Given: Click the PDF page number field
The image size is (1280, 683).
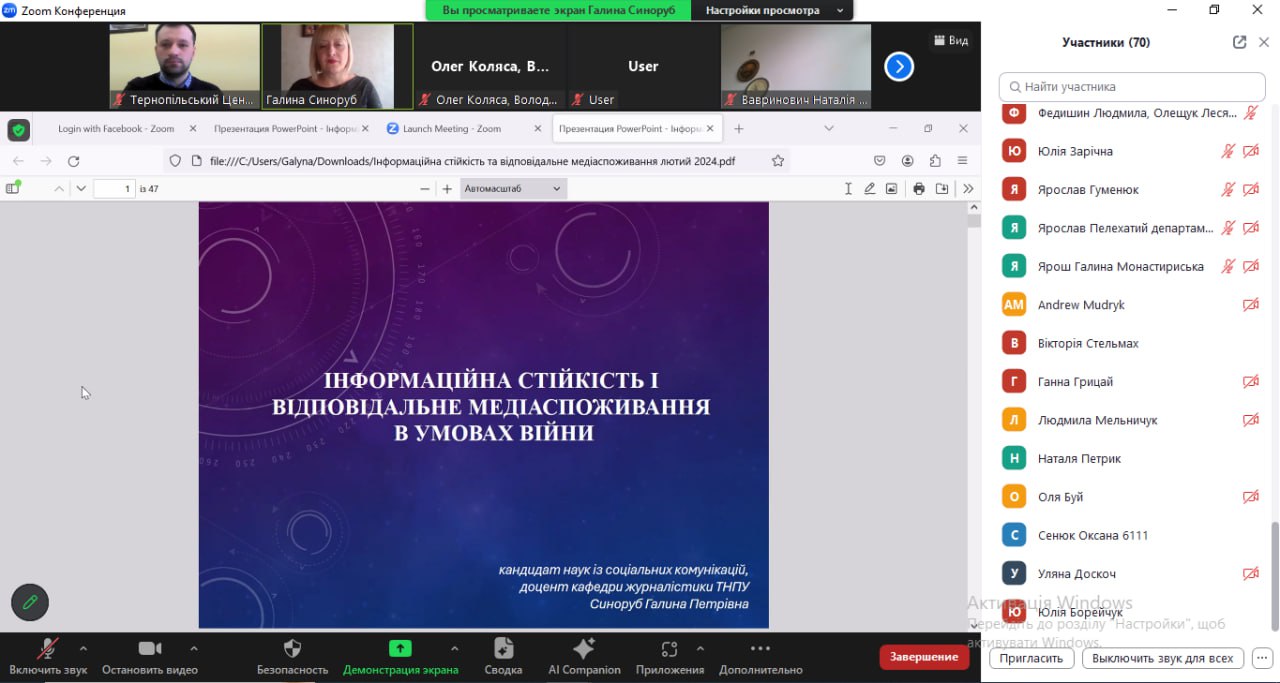Looking at the screenshot, I should tap(114, 188).
